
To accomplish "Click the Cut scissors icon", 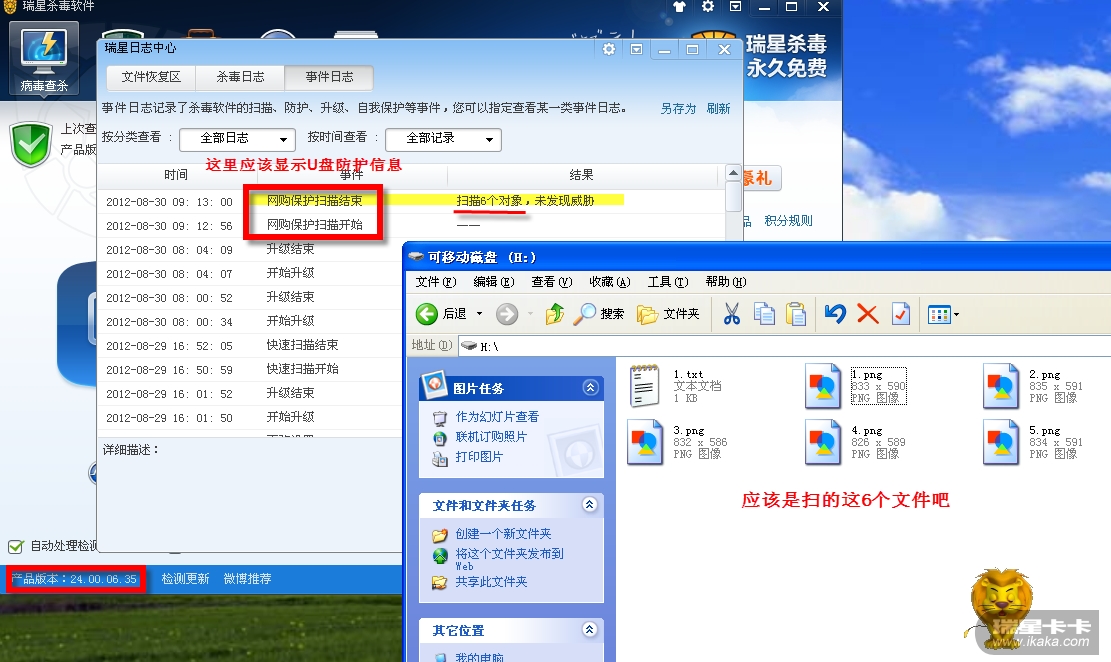I will pyautogui.click(x=732, y=313).
